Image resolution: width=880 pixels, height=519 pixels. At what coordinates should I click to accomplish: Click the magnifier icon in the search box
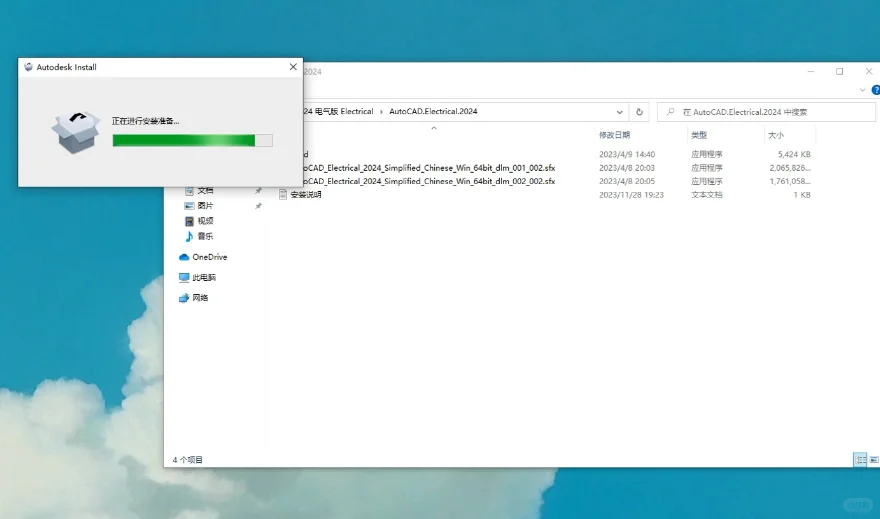[x=670, y=112]
